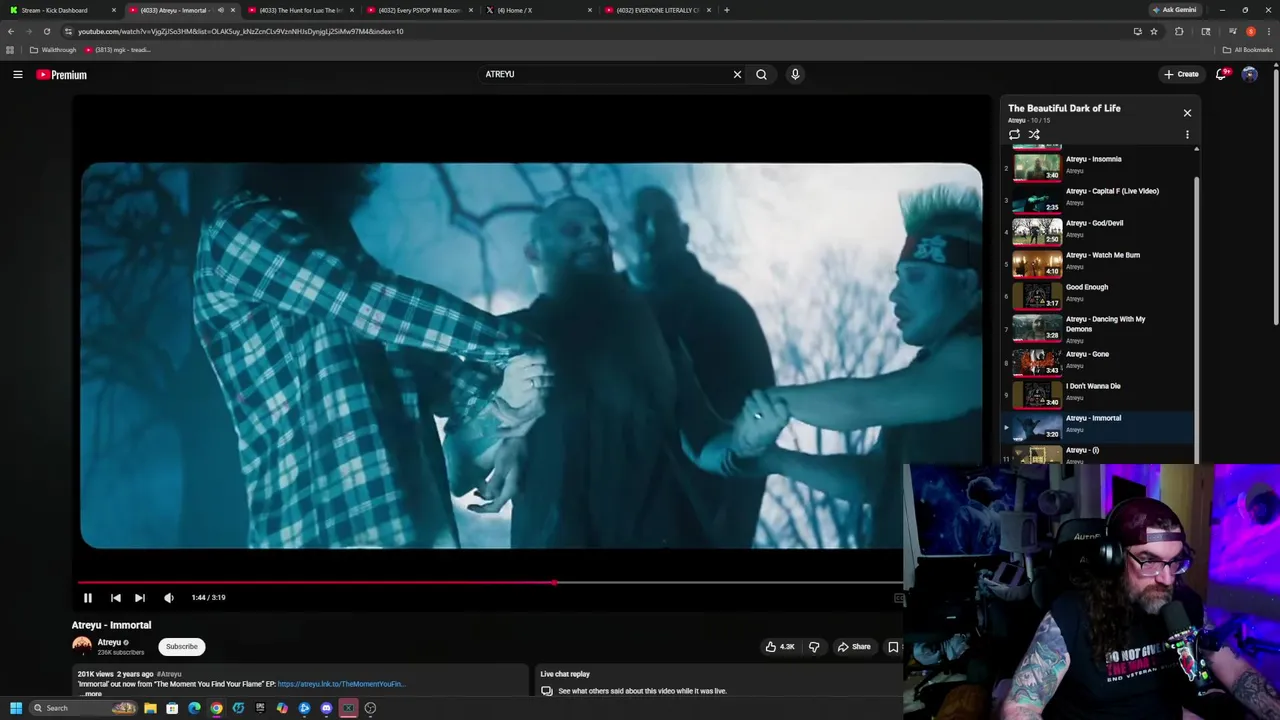1280x720 pixels.
Task: Open File Explorer from the taskbar
Action: click(x=150, y=708)
